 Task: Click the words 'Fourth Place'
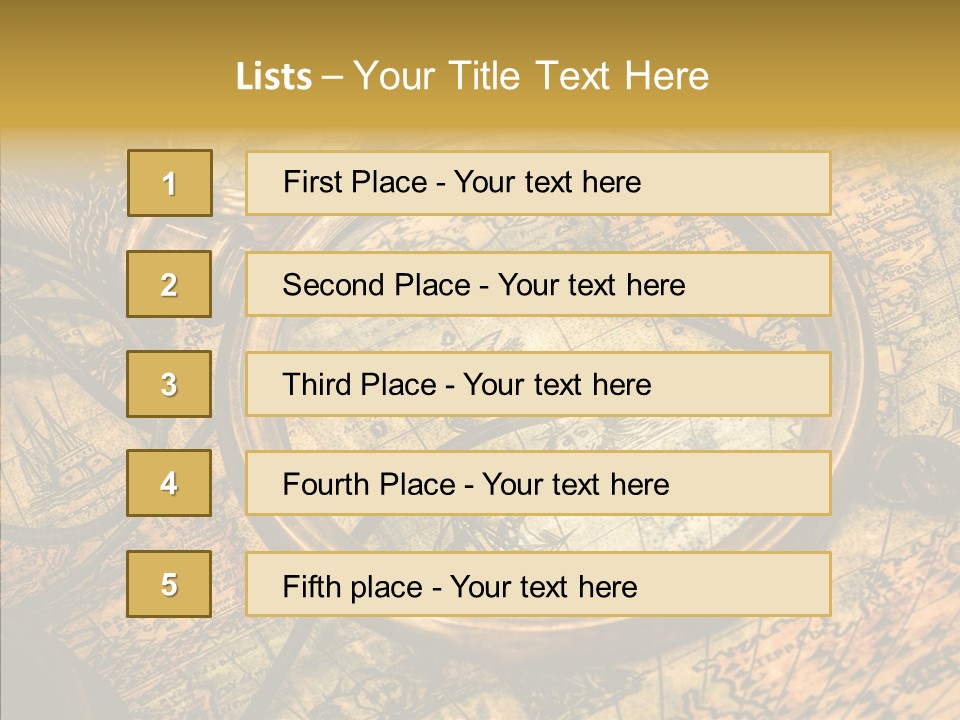click(368, 485)
